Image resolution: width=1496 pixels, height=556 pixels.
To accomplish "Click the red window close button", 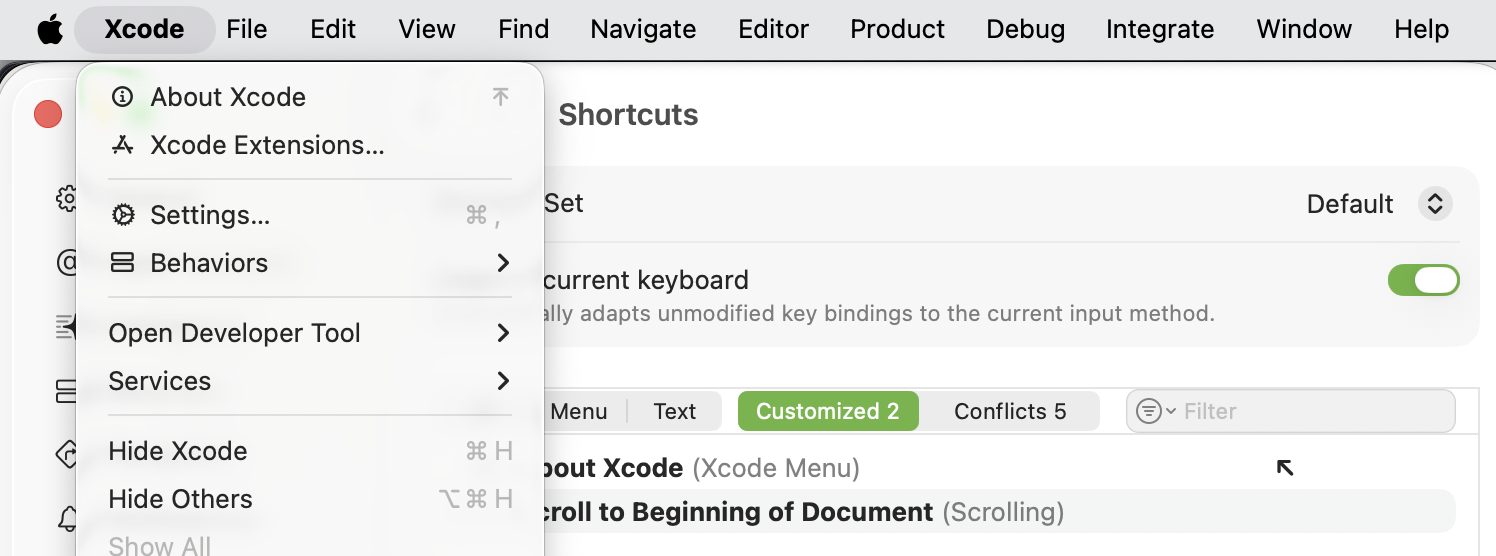I will click(x=48, y=114).
